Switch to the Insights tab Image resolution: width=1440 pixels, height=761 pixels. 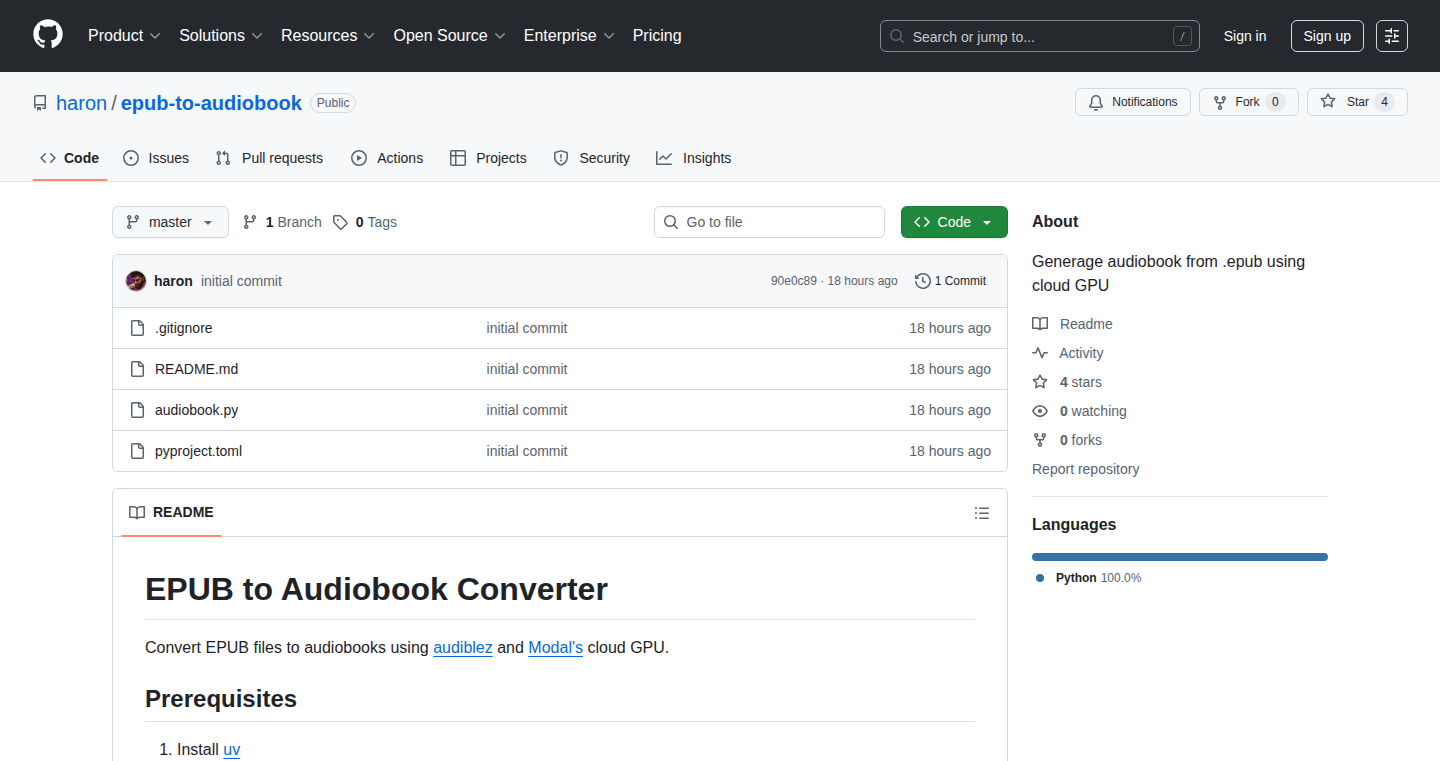click(x=694, y=158)
